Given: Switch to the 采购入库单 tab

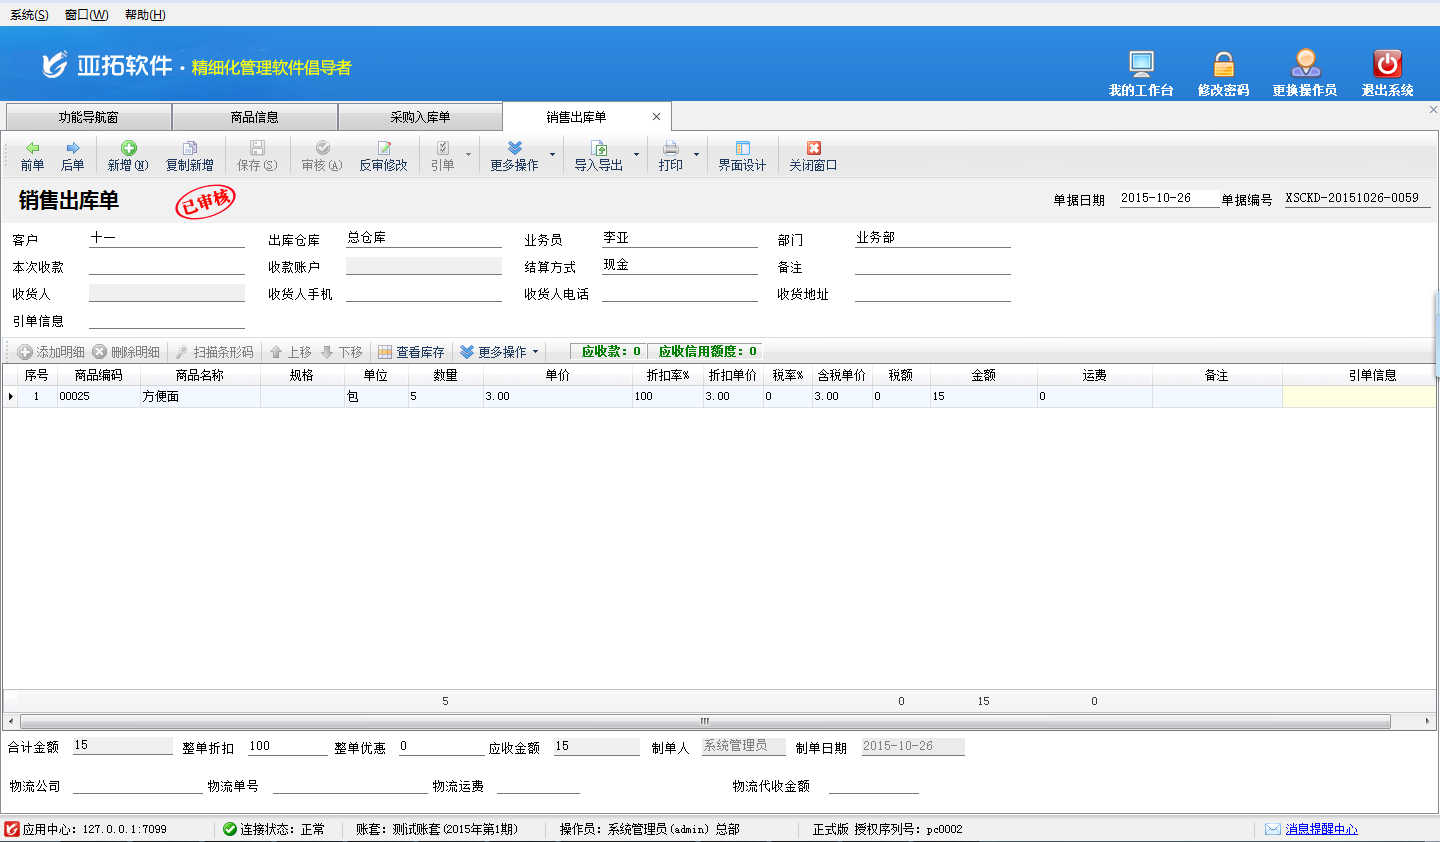Looking at the screenshot, I should [420, 117].
